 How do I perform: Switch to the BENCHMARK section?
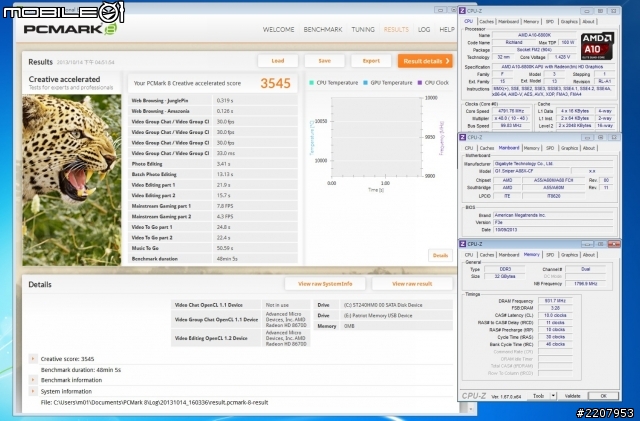[x=323, y=29]
